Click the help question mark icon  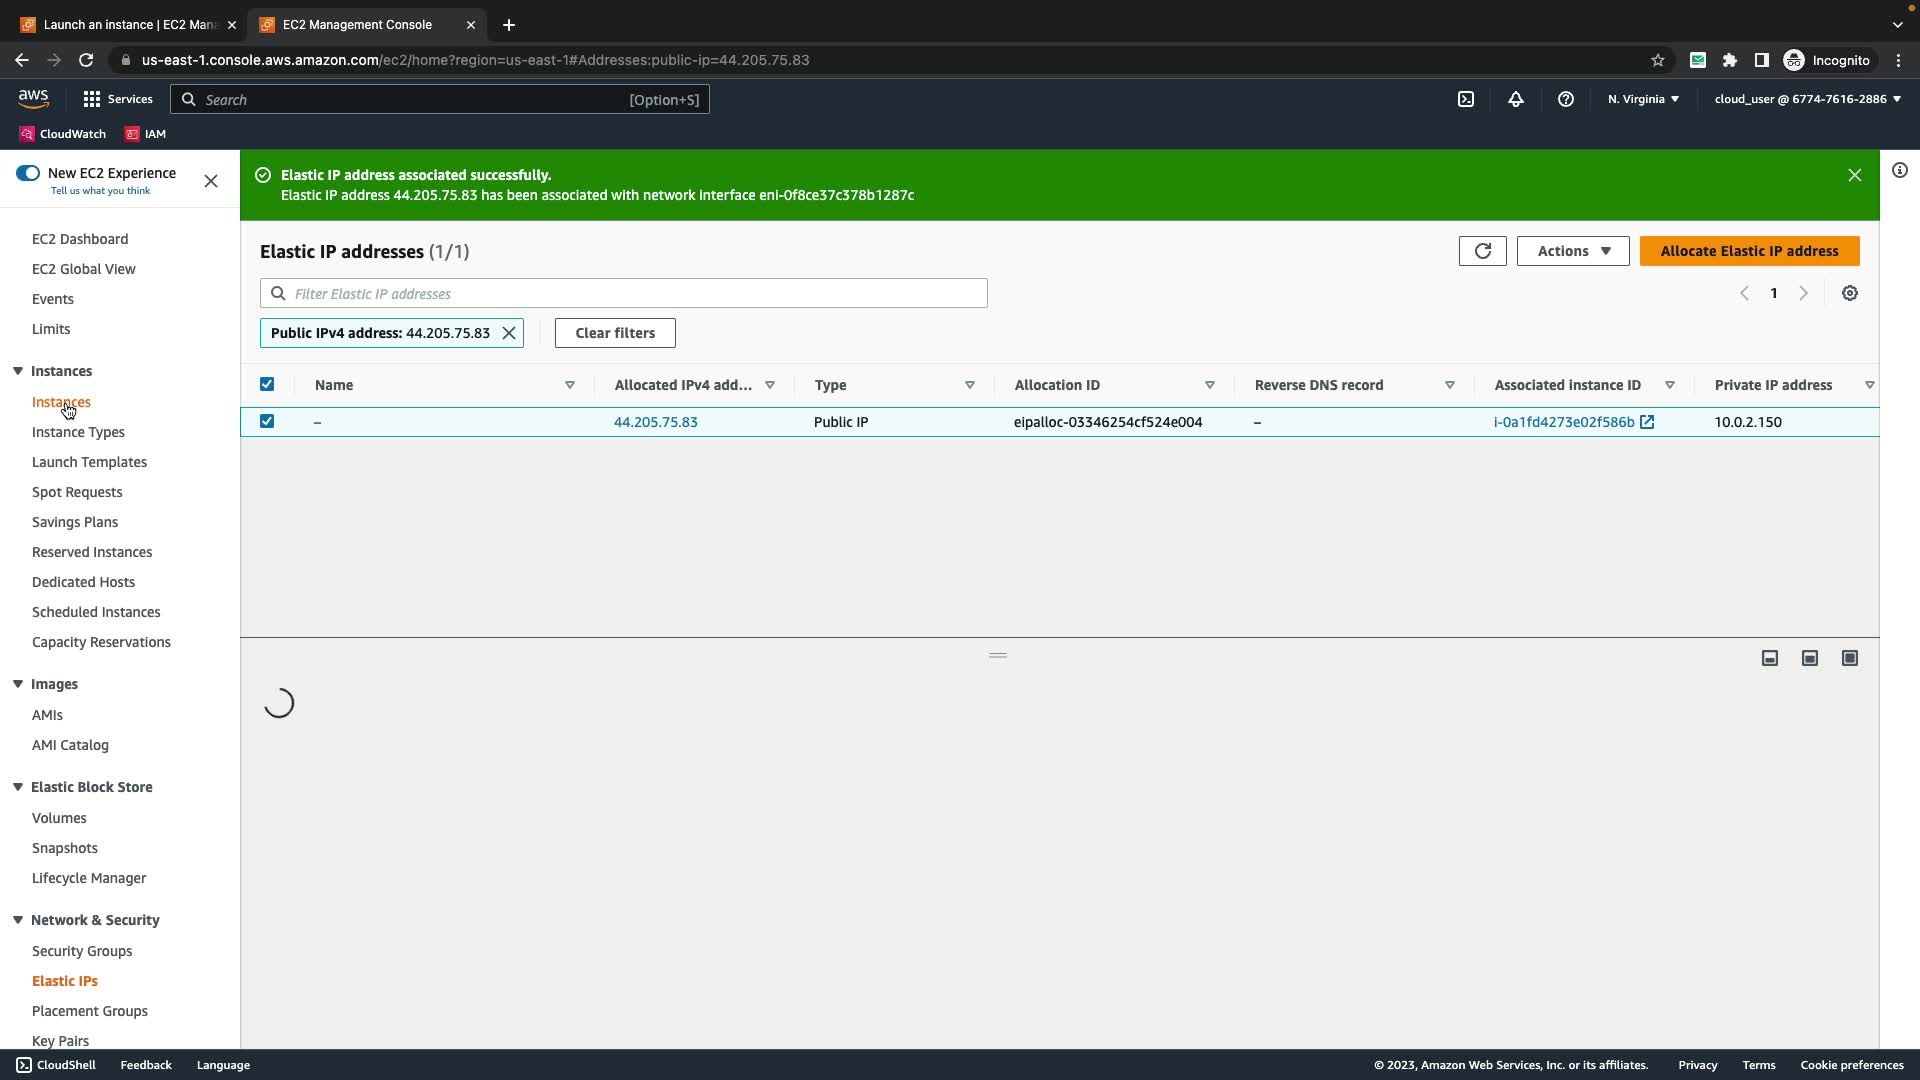(x=1566, y=99)
